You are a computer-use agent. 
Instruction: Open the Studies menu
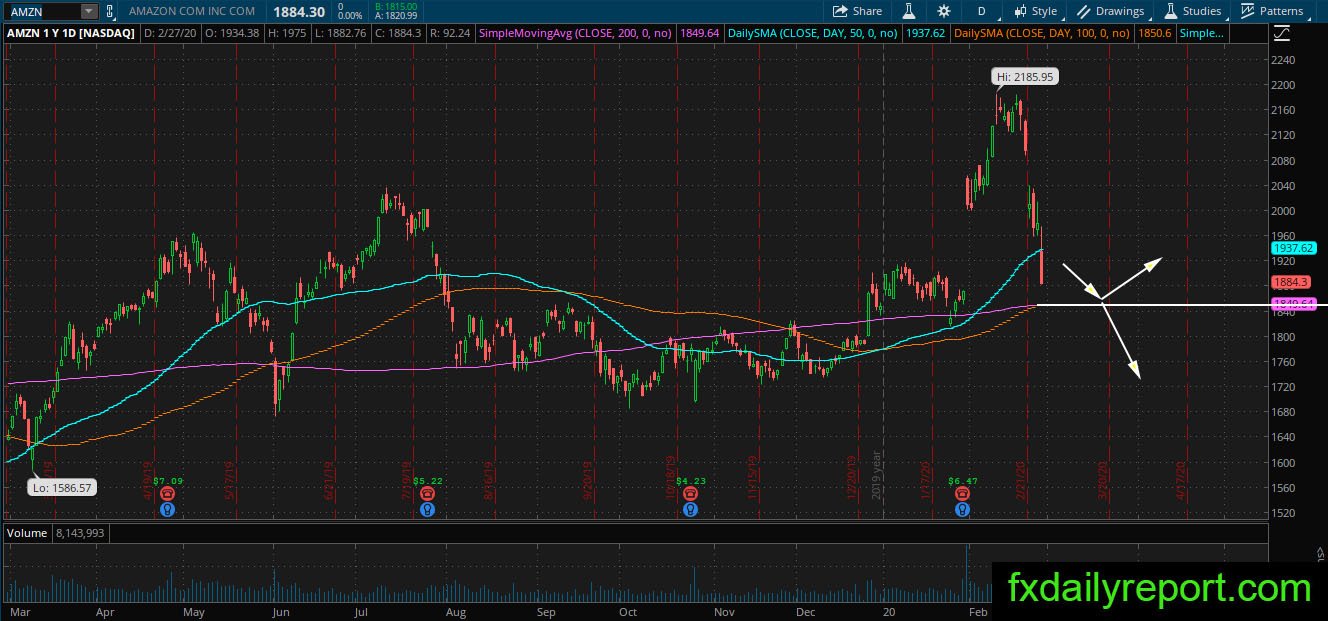click(x=1192, y=11)
